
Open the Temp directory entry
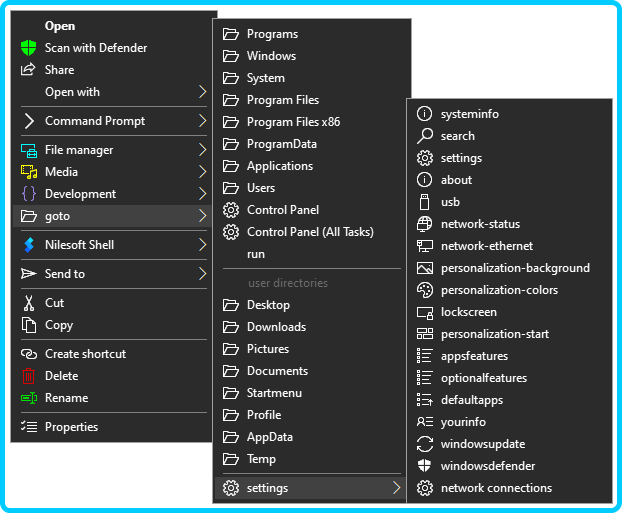[310, 459]
